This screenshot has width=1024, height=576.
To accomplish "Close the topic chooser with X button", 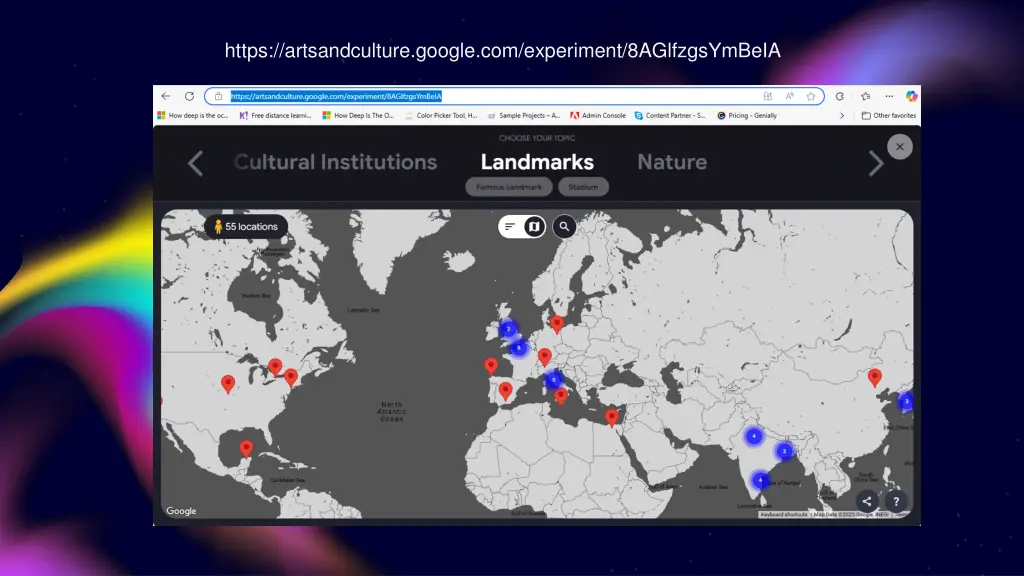I will (x=900, y=147).
